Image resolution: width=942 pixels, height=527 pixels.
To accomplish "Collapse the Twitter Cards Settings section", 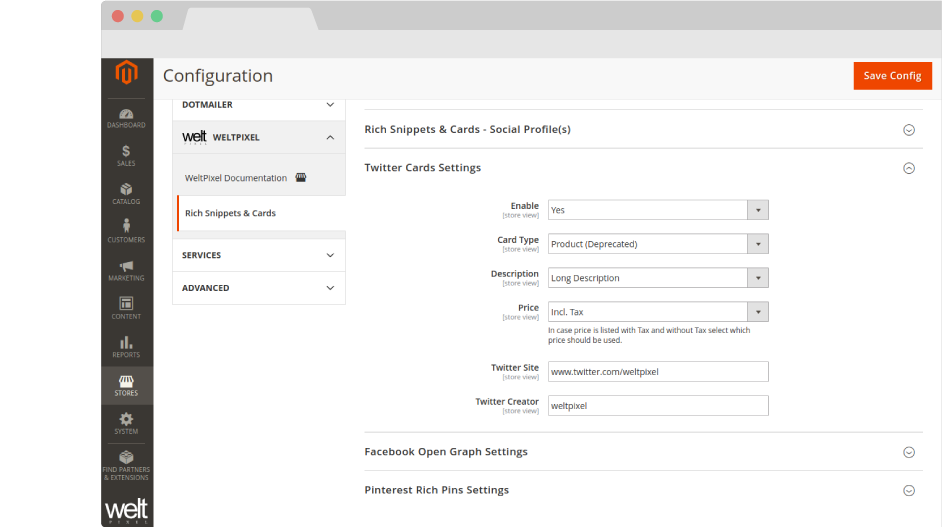I will 908,168.
